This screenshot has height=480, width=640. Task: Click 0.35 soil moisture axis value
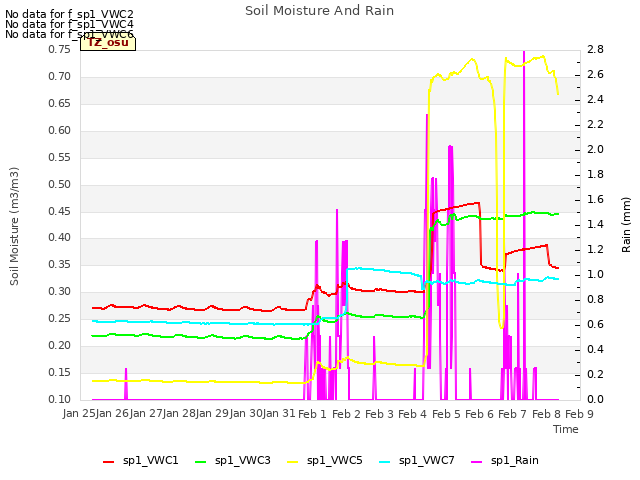[x=60, y=265]
